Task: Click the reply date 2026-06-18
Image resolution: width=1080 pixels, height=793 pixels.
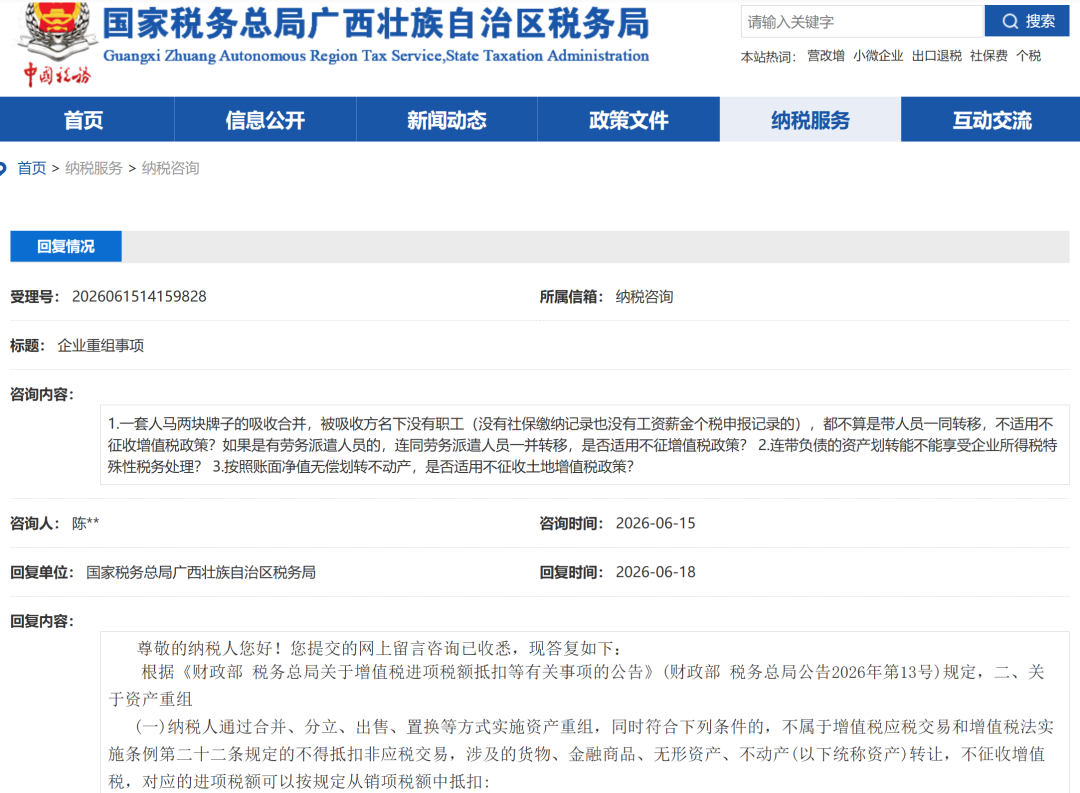Action: pos(656,572)
